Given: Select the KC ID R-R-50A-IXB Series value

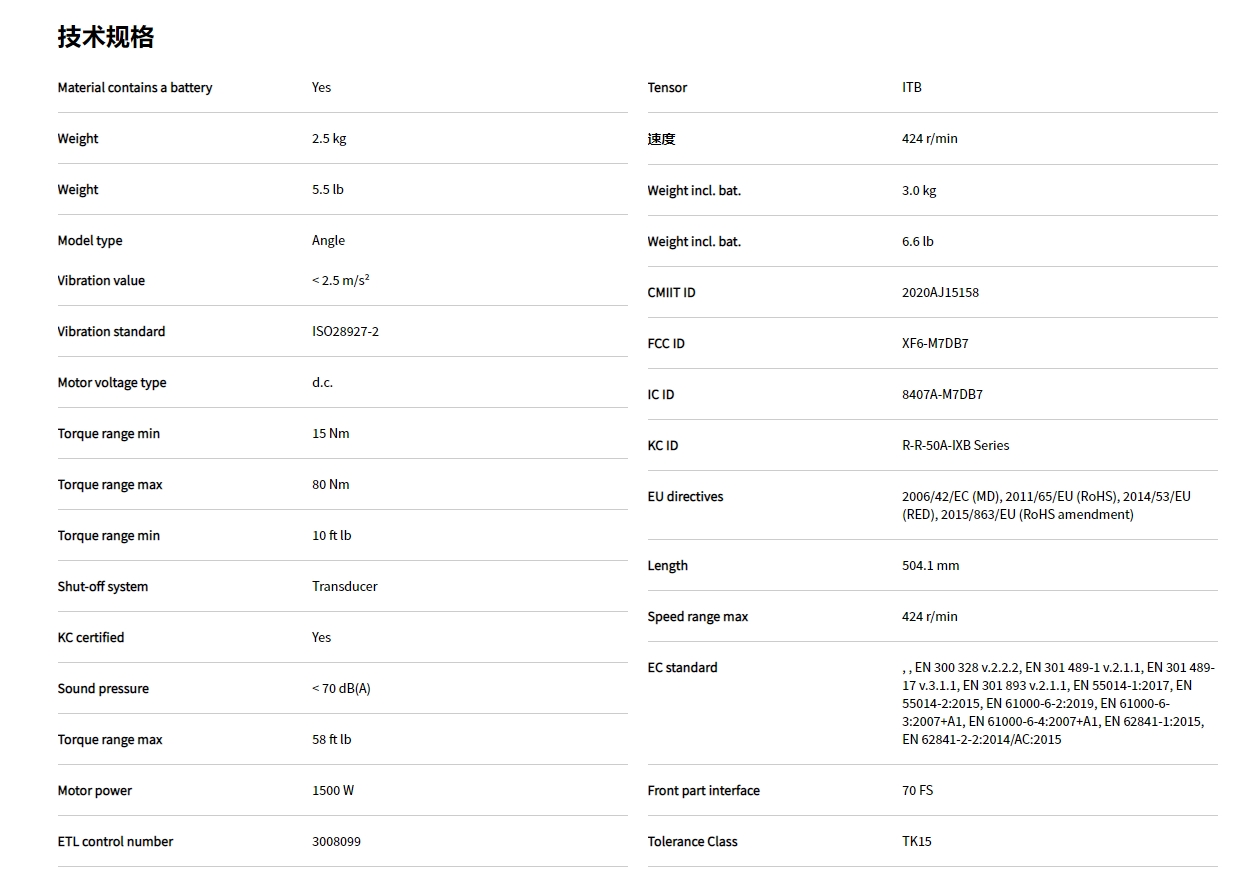Looking at the screenshot, I should coord(955,445).
